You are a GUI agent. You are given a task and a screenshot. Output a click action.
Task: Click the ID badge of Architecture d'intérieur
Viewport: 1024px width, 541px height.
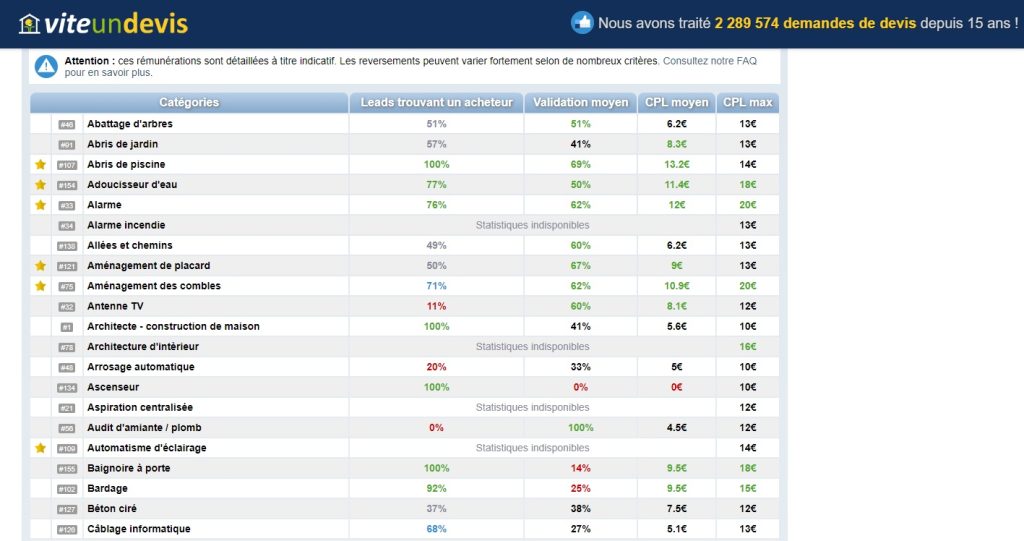point(67,347)
